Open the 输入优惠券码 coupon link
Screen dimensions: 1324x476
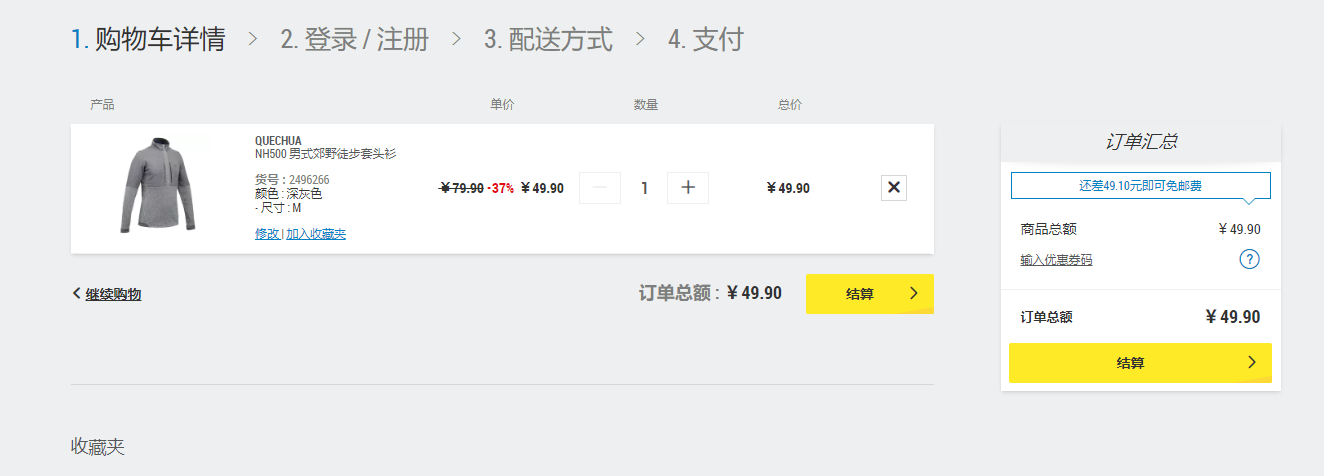click(1056, 260)
